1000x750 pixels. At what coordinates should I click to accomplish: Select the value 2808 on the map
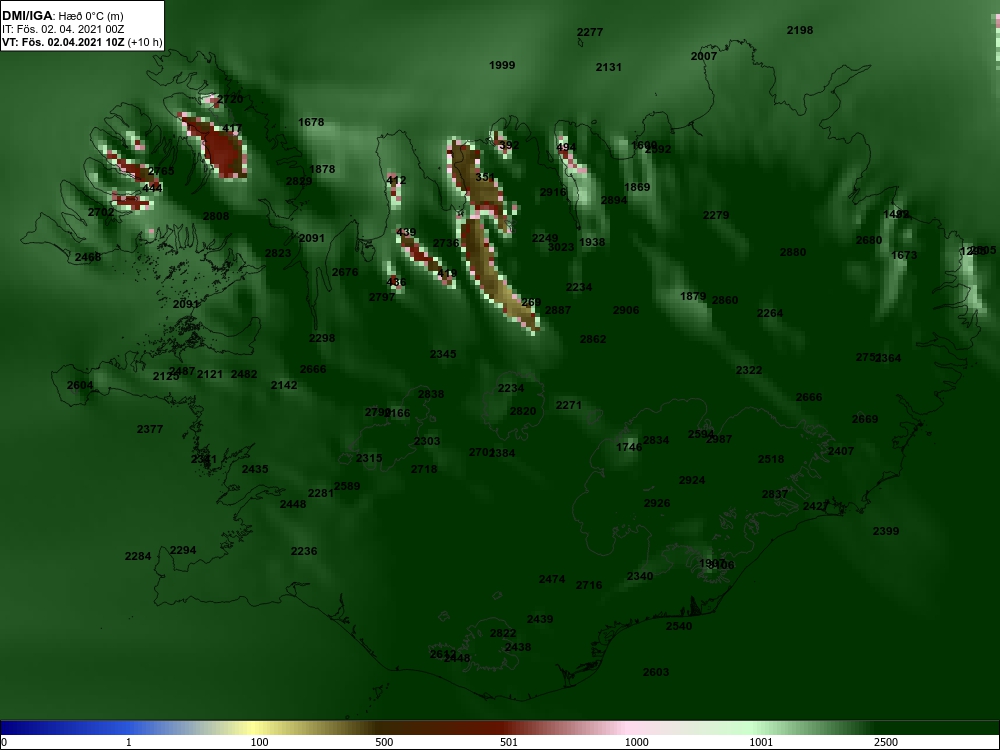[x=216, y=216]
